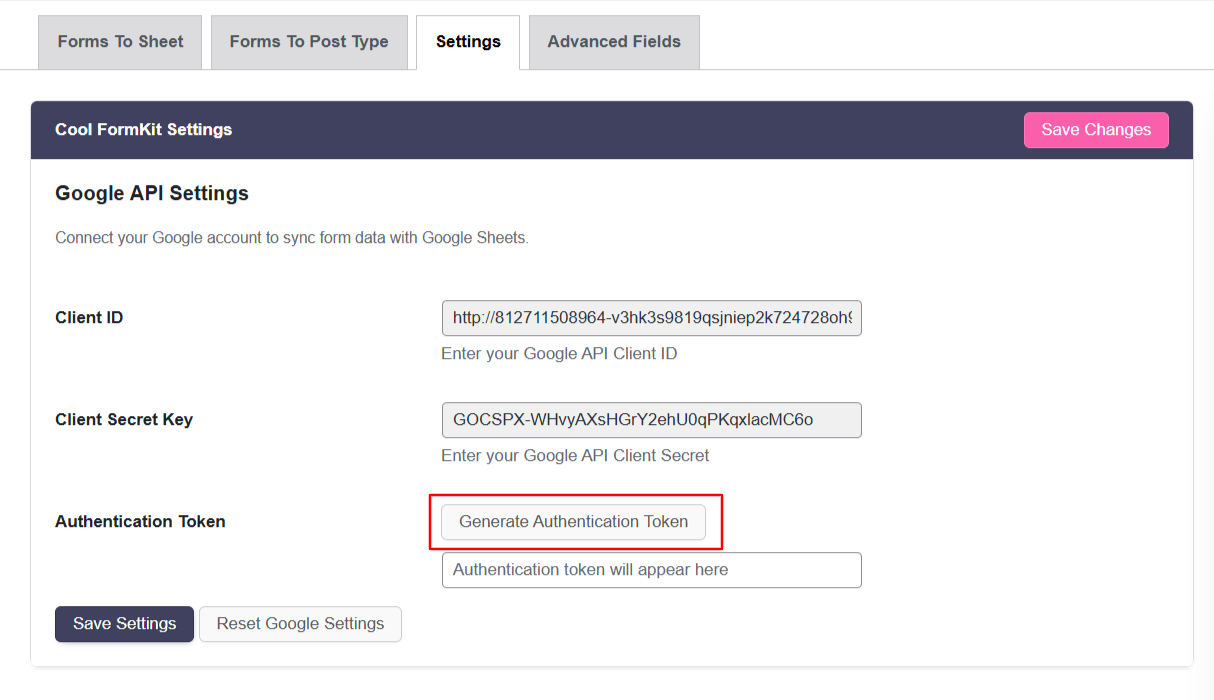The image size is (1214, 700).
Task: Click the Authentication token text box
Action: tap(651, 570)
